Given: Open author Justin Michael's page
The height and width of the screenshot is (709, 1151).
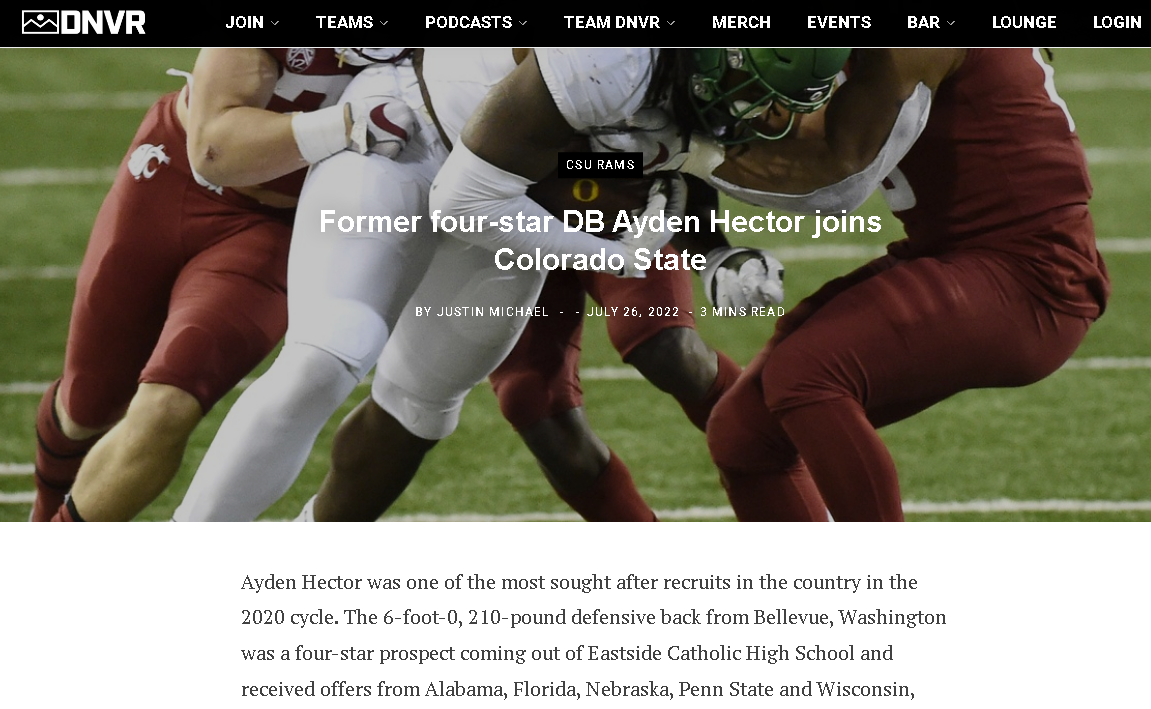Looking at the screenshot, I should click(x=493, y=311).
